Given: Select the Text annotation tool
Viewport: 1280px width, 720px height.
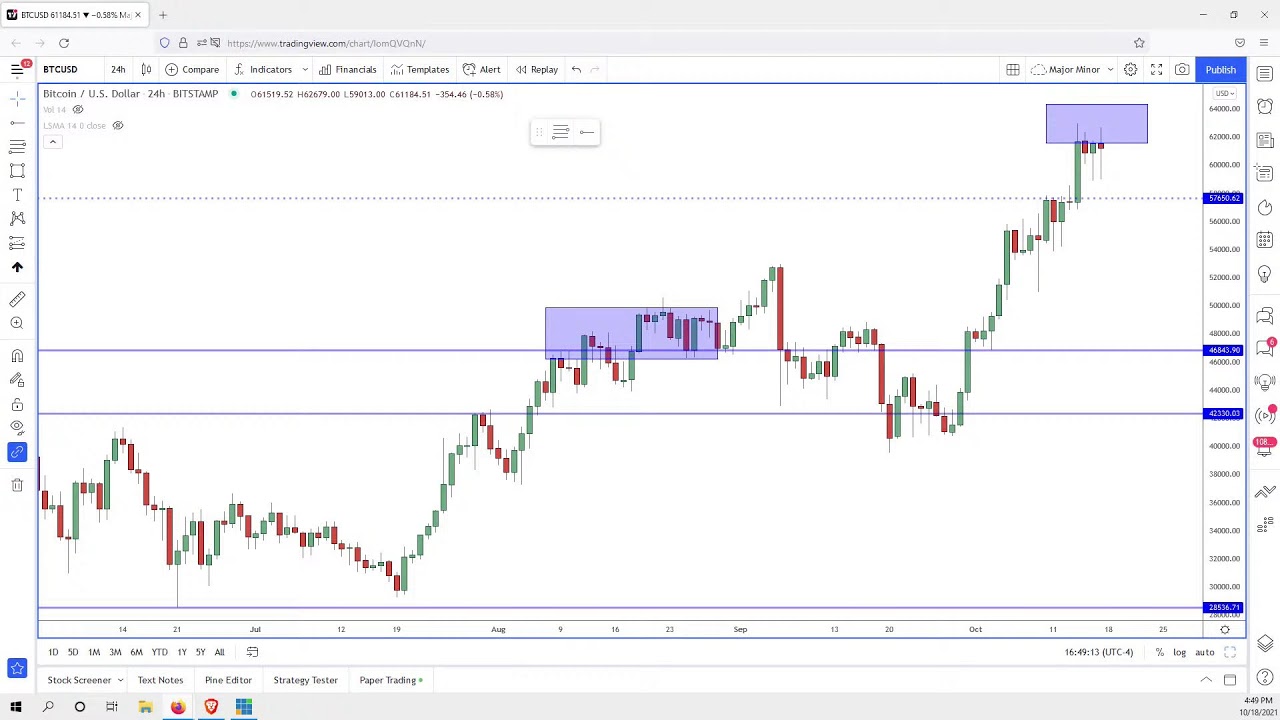Looking at the screenshot, I should tap(17, 195).
